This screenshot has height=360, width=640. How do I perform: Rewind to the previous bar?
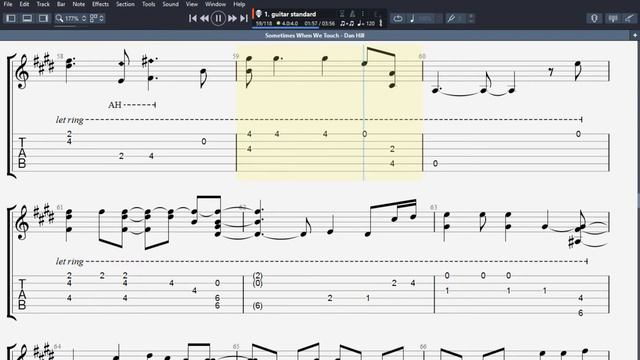[x=204, y=18]
